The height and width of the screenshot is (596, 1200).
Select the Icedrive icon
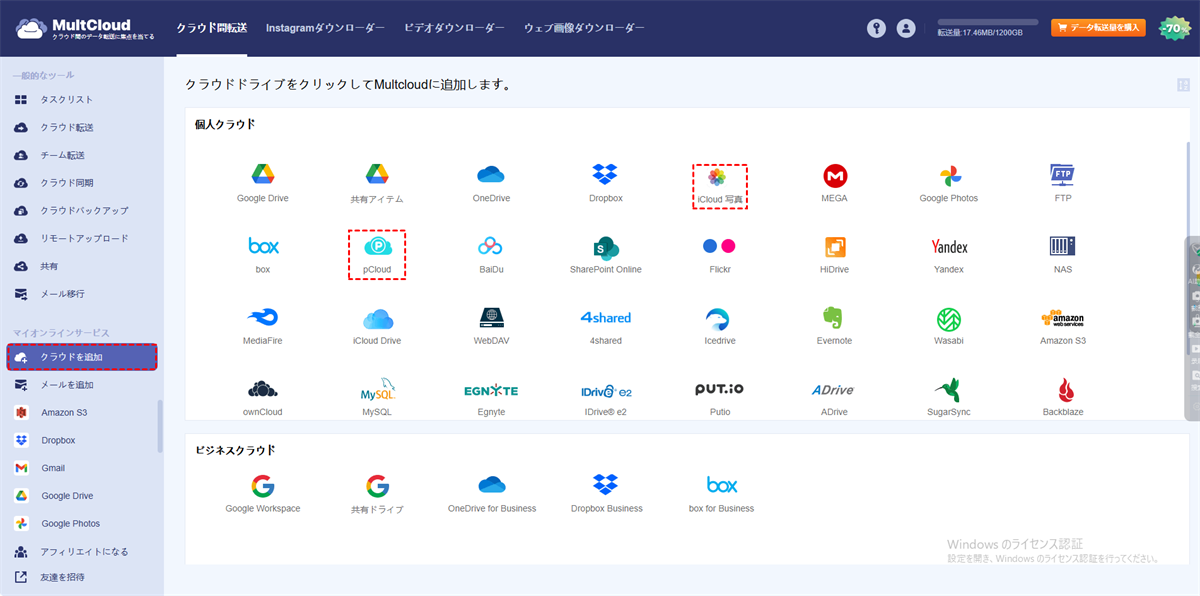(719, 318)
